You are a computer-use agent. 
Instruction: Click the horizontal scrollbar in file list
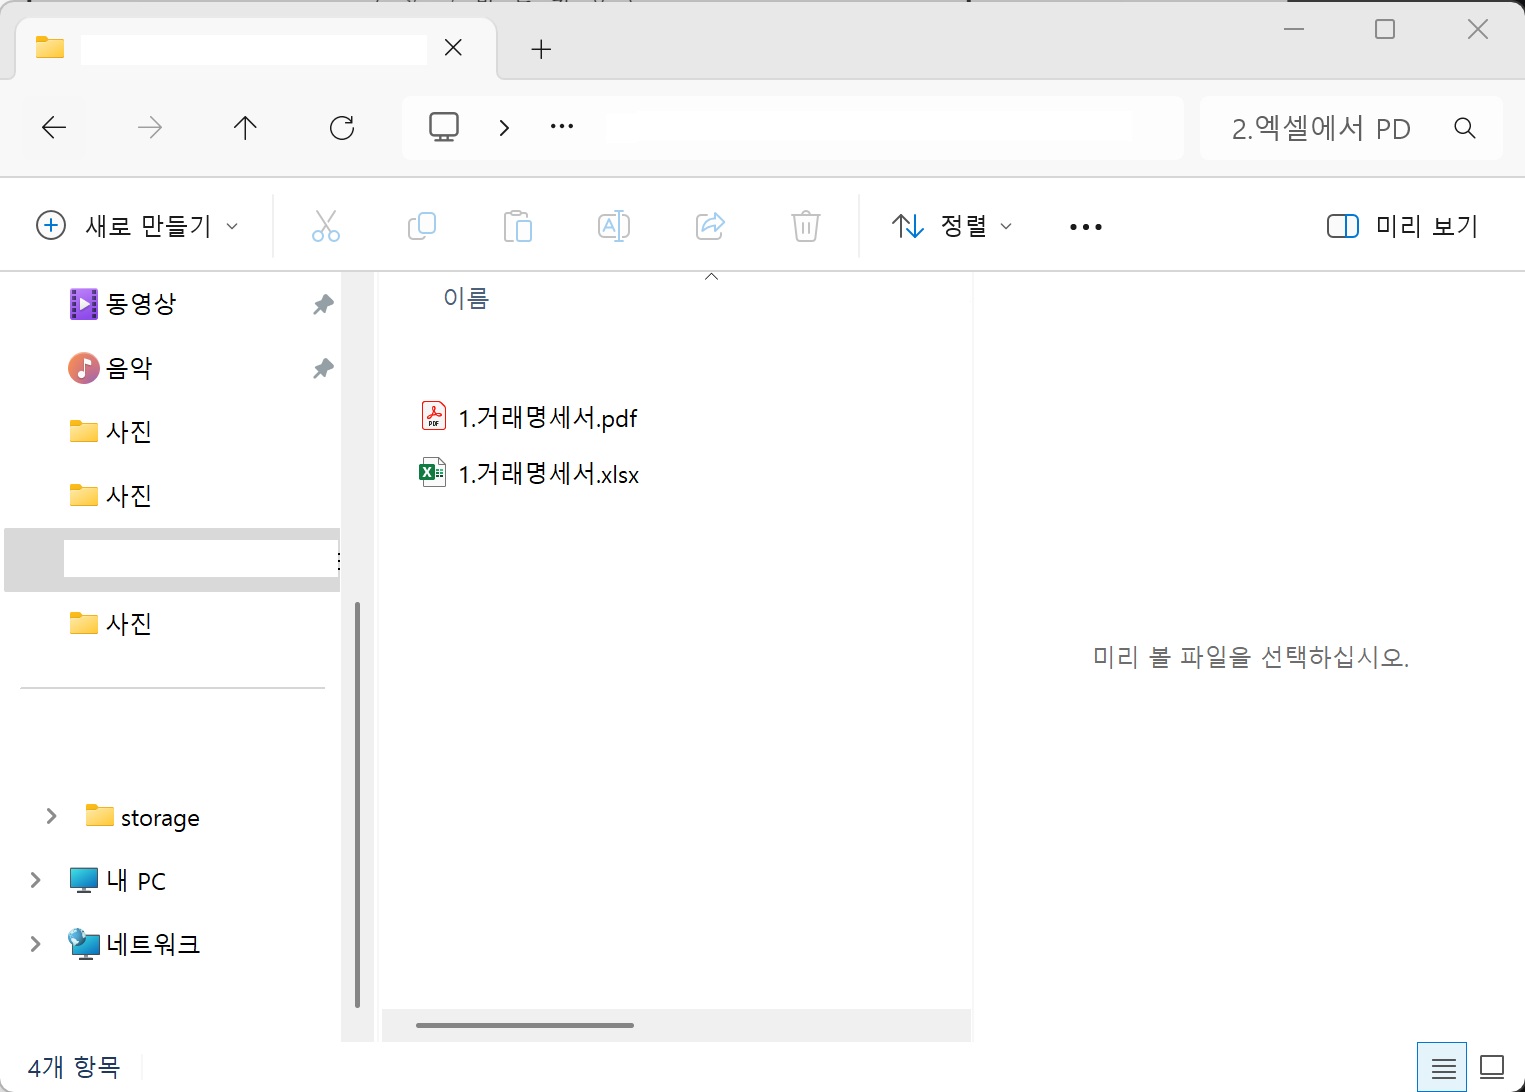click(x=525, y=1025)
